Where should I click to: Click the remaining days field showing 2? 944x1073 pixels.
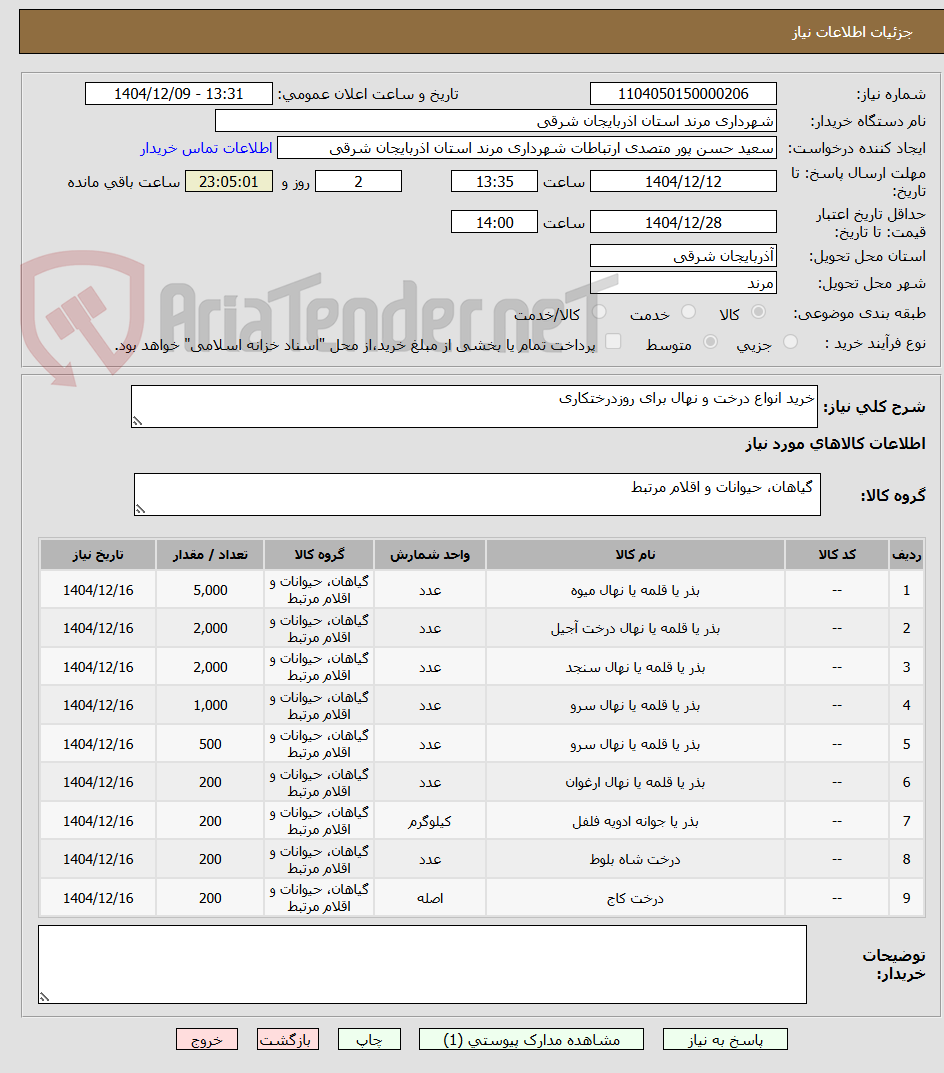(358, 181)
